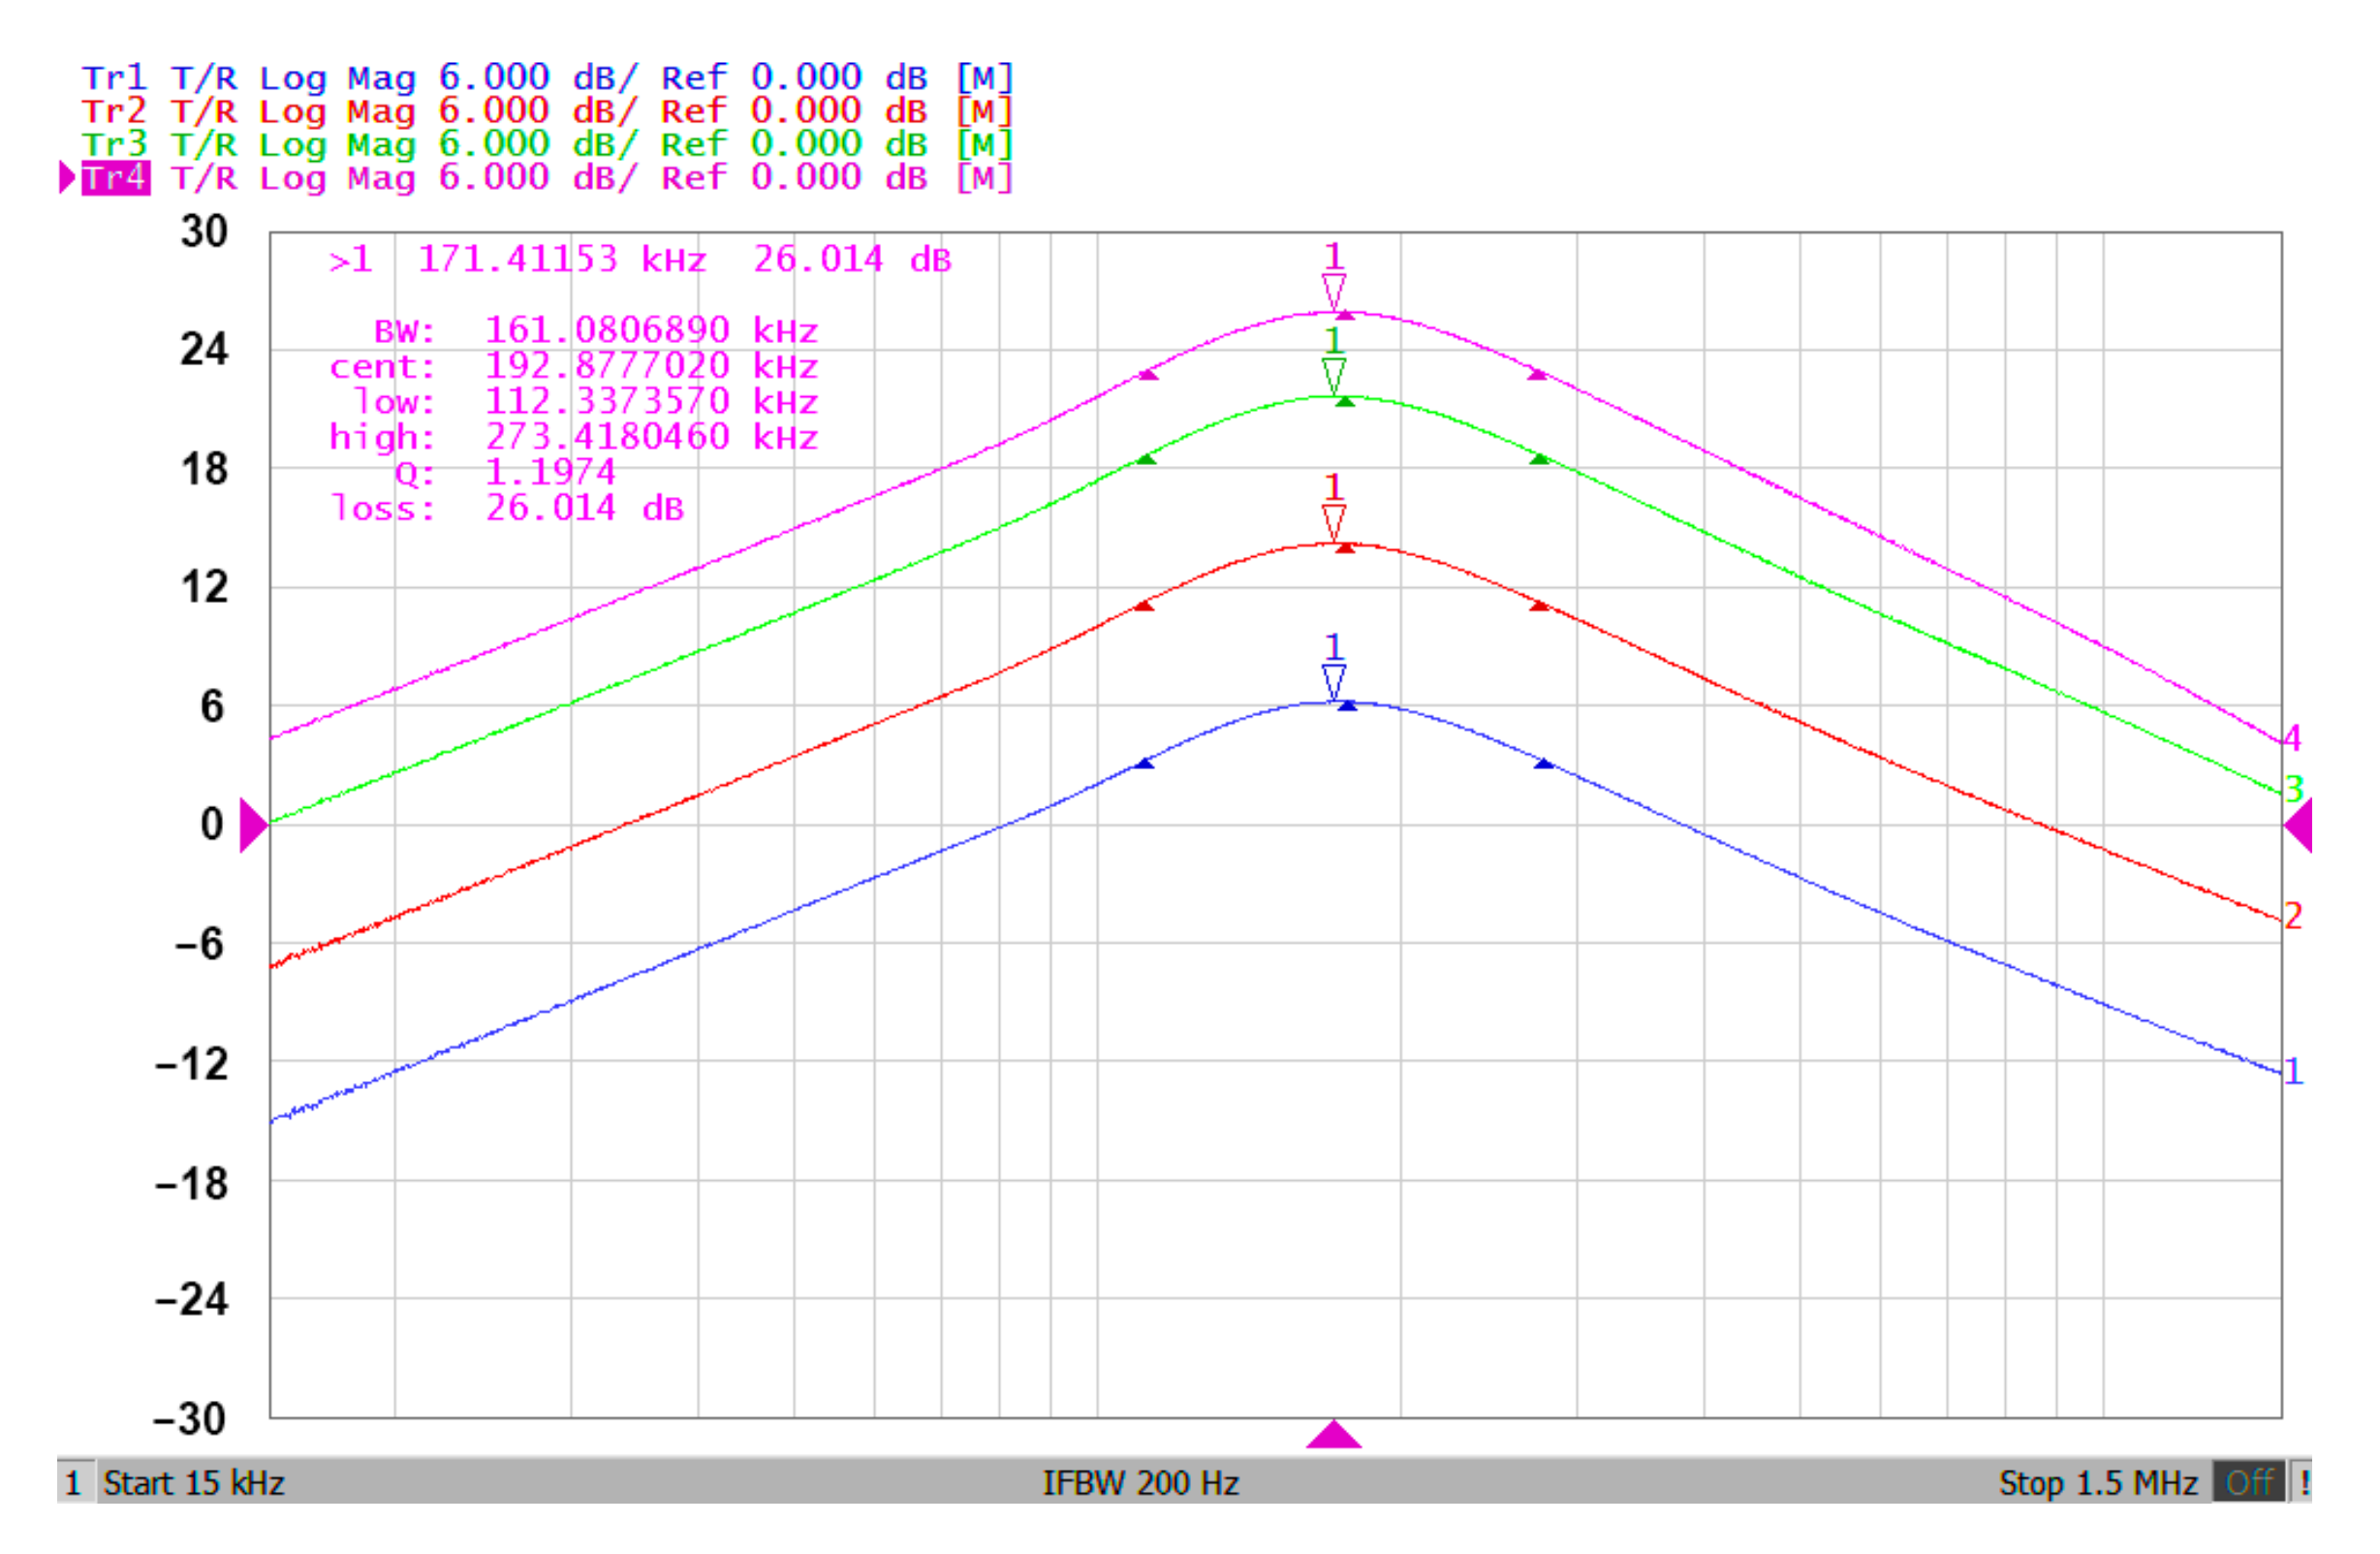
Task: Click the IFBW 200 Hz setting
Action: [x=1140, y=1482]
